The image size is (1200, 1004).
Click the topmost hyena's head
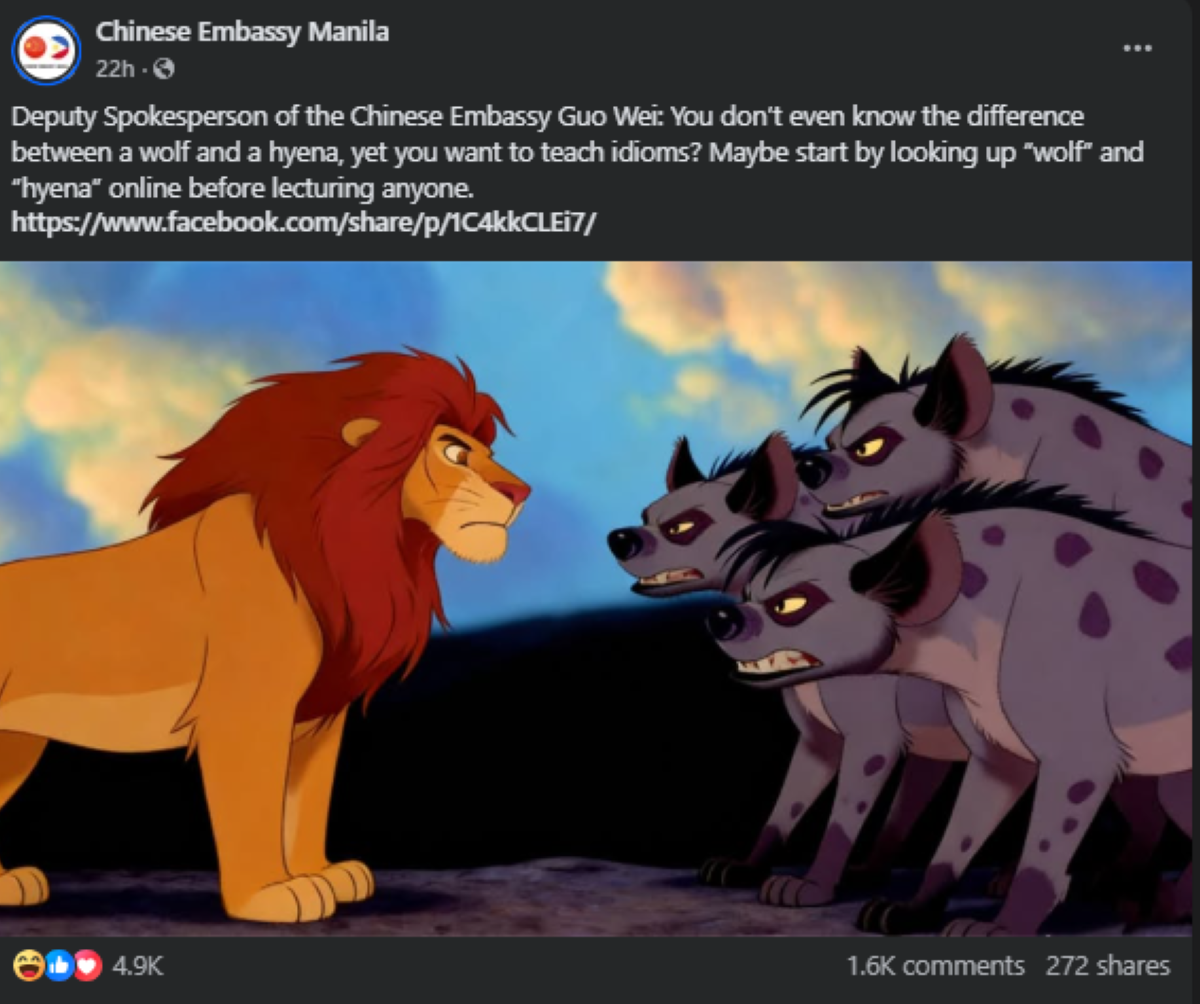(880, 440)
